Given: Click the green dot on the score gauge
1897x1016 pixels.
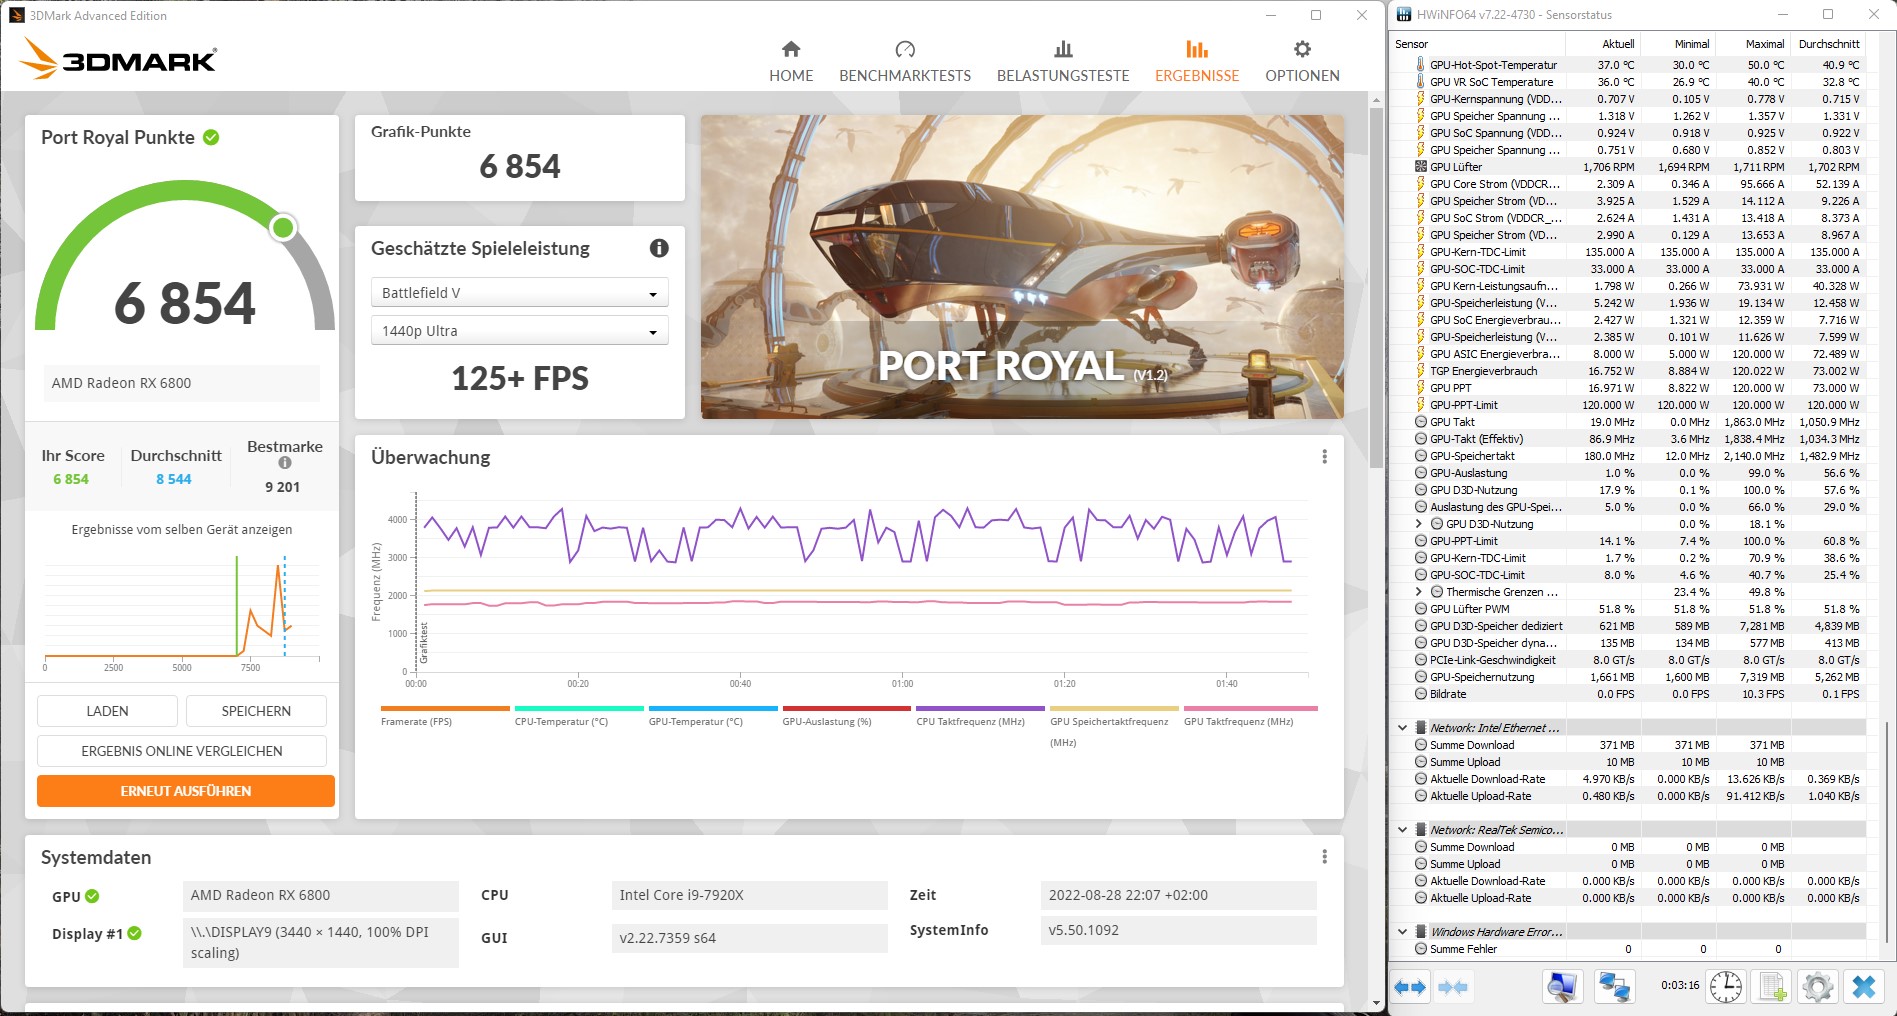Looking at the screenshot, I should click(x=284, y=228).
